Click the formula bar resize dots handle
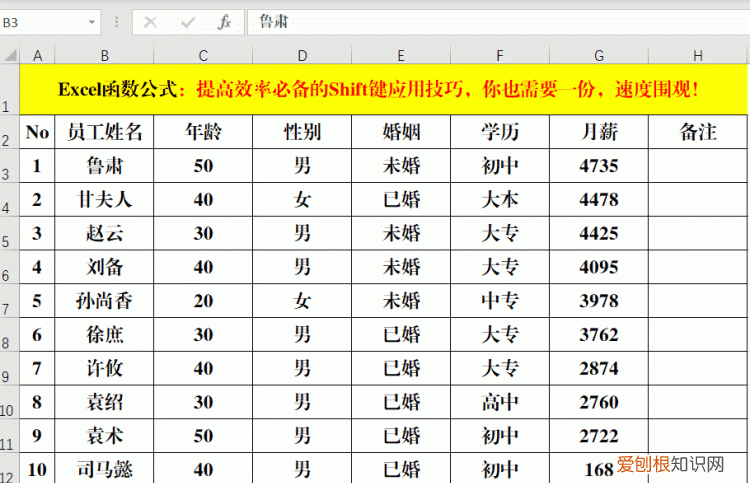750x483 pixels. pos(116,22)
